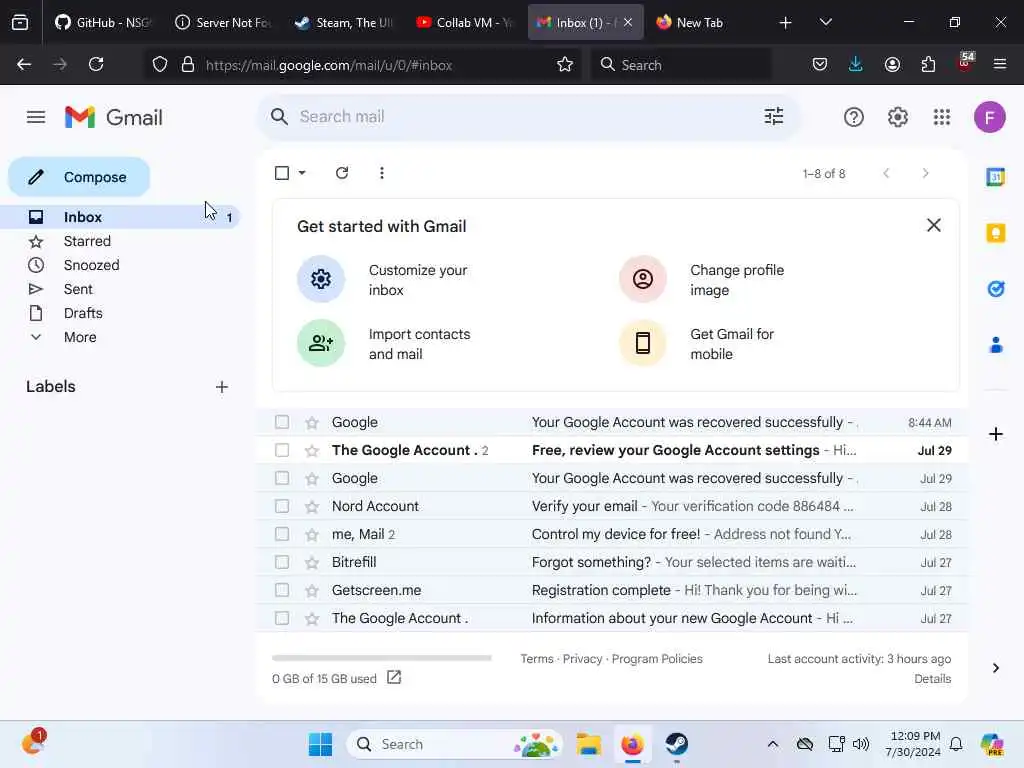This screenshot has height=768, width=1024.
Task: Compose a new email
Action: point(79,177)
